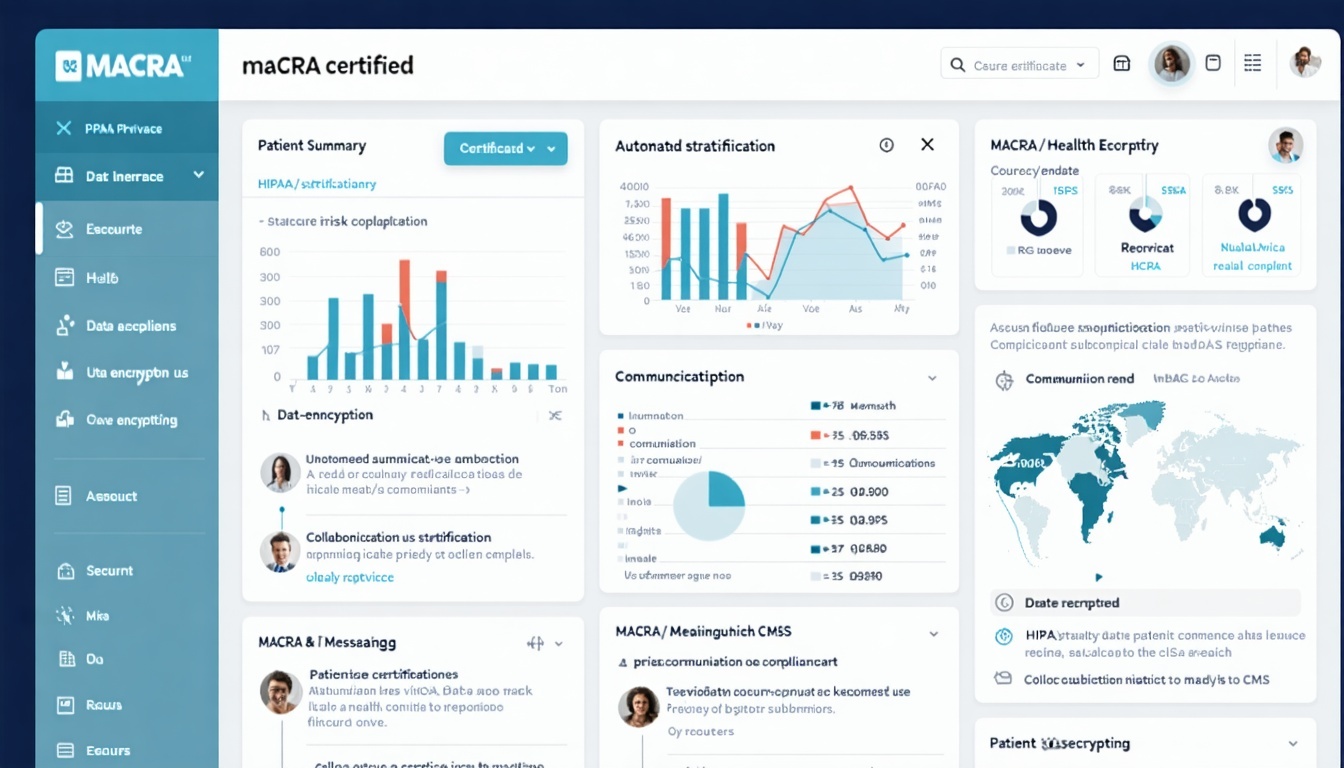Open the info icon on Automated stratification panel

click(886, 145)
